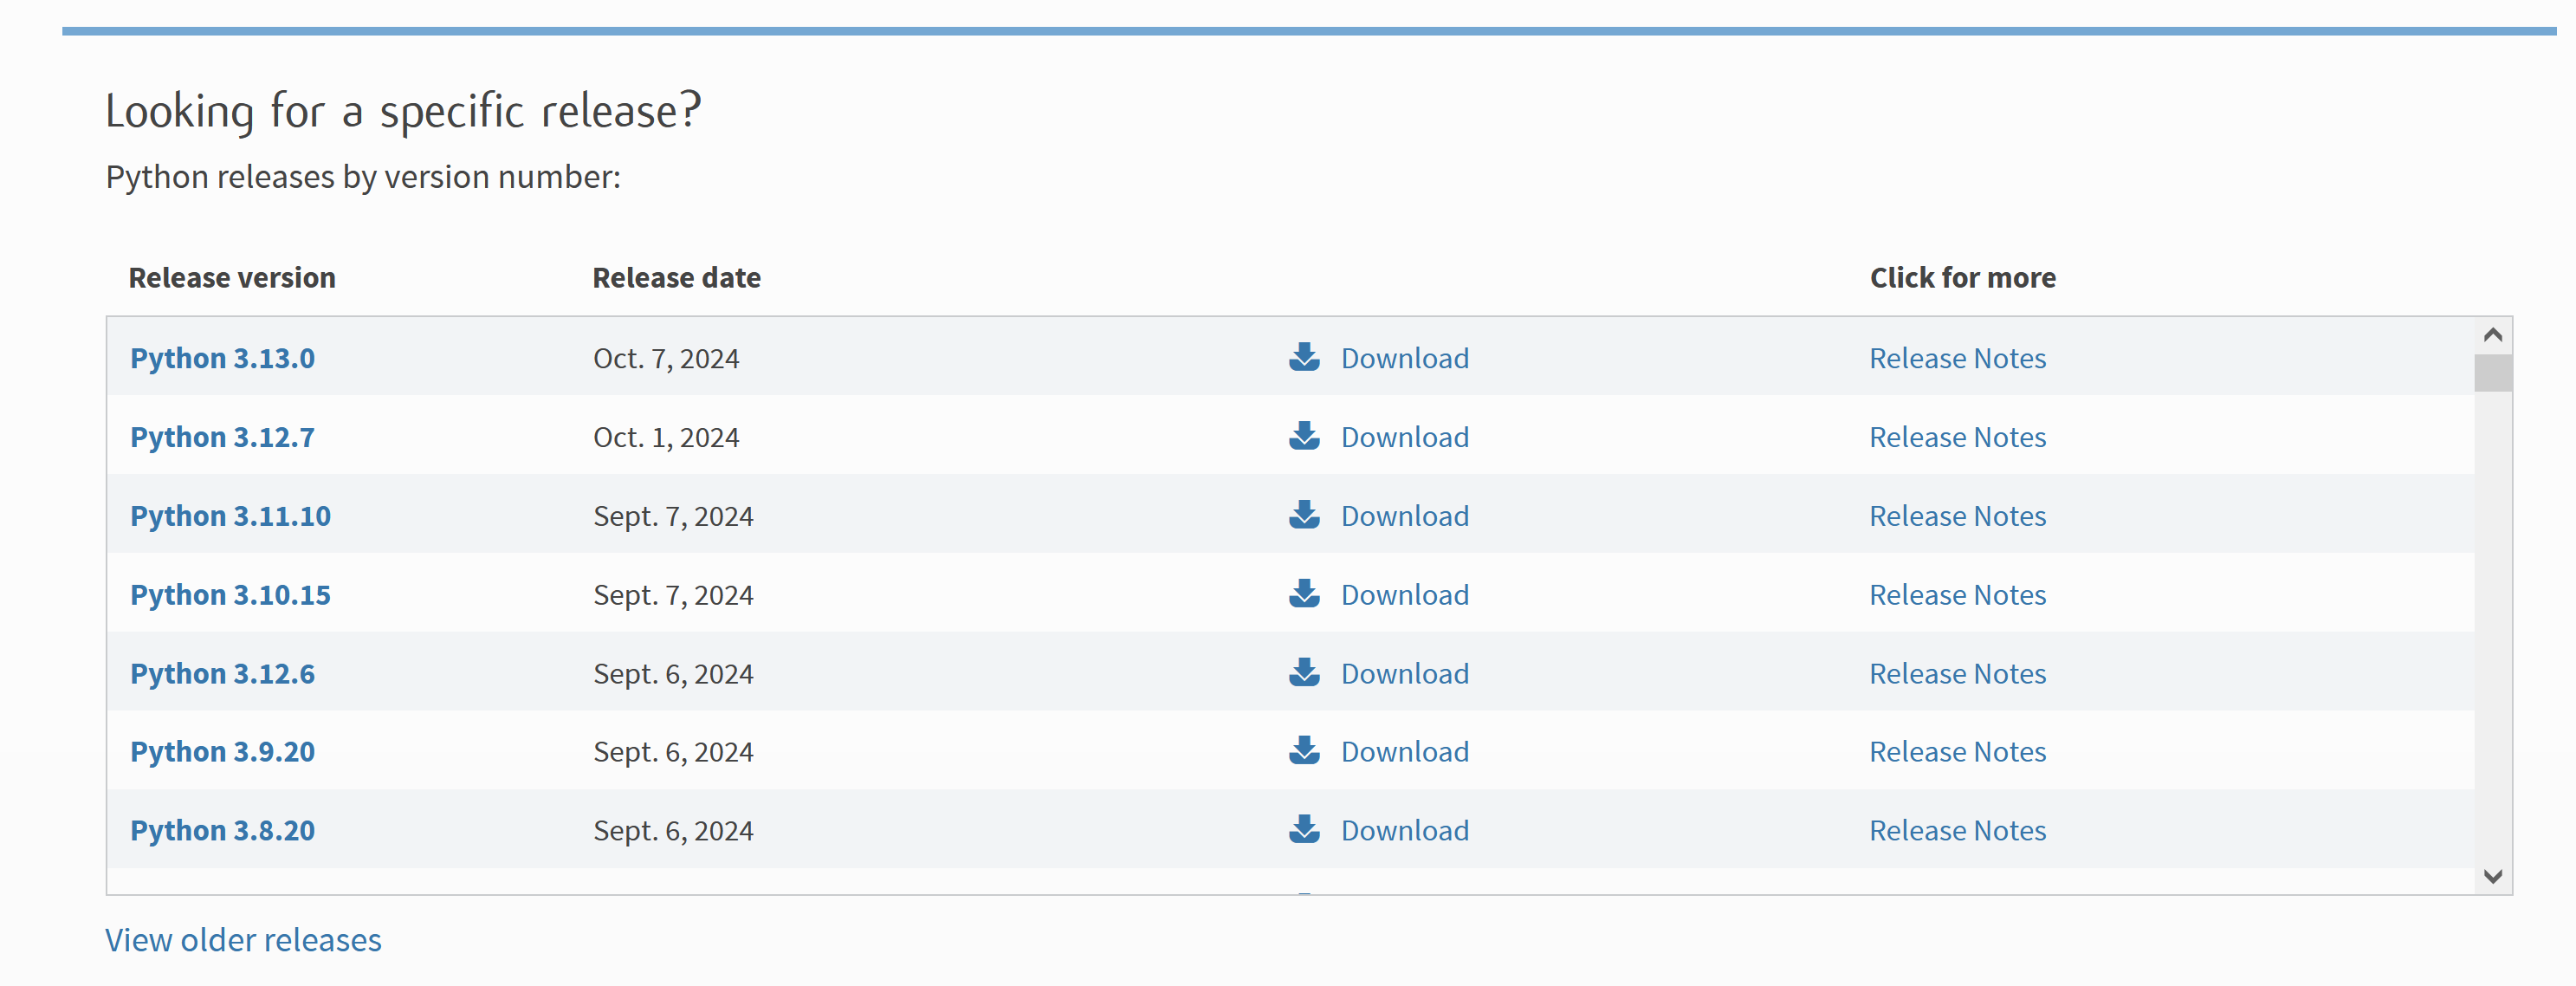
Task: Open the View older releases link
Action: pyautogui.click(x=243, y=940)
